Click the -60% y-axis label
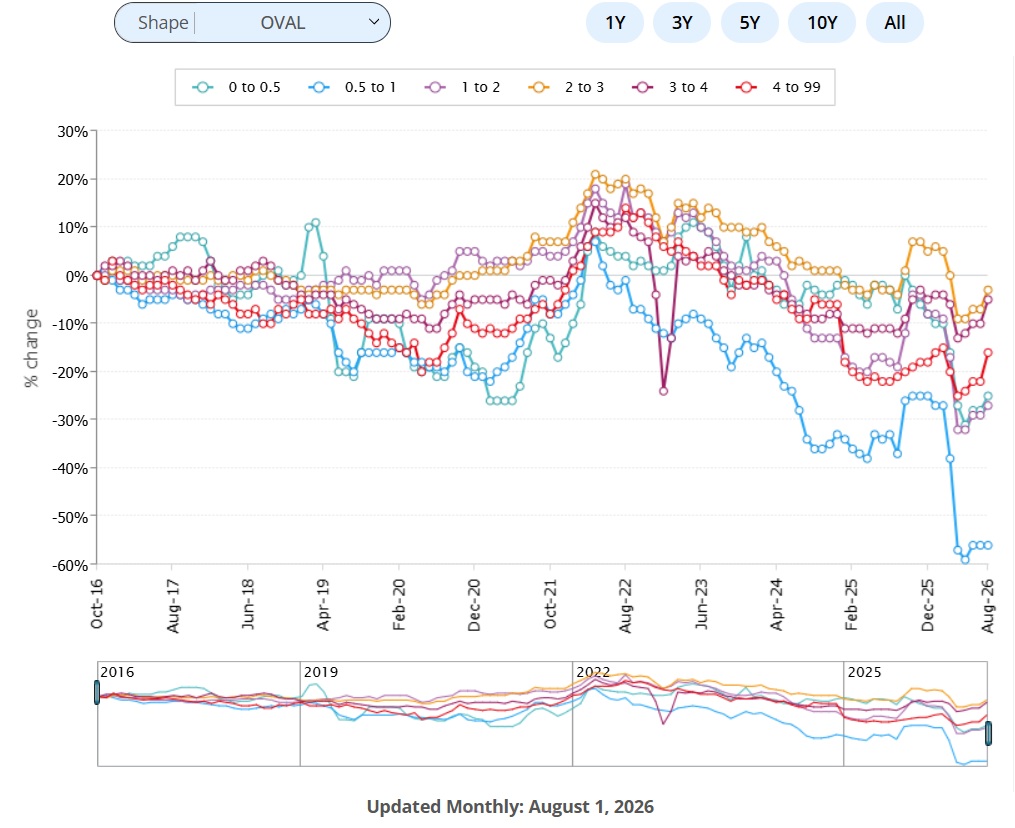Screen dimensions: 1015x828 click(70, 565)
